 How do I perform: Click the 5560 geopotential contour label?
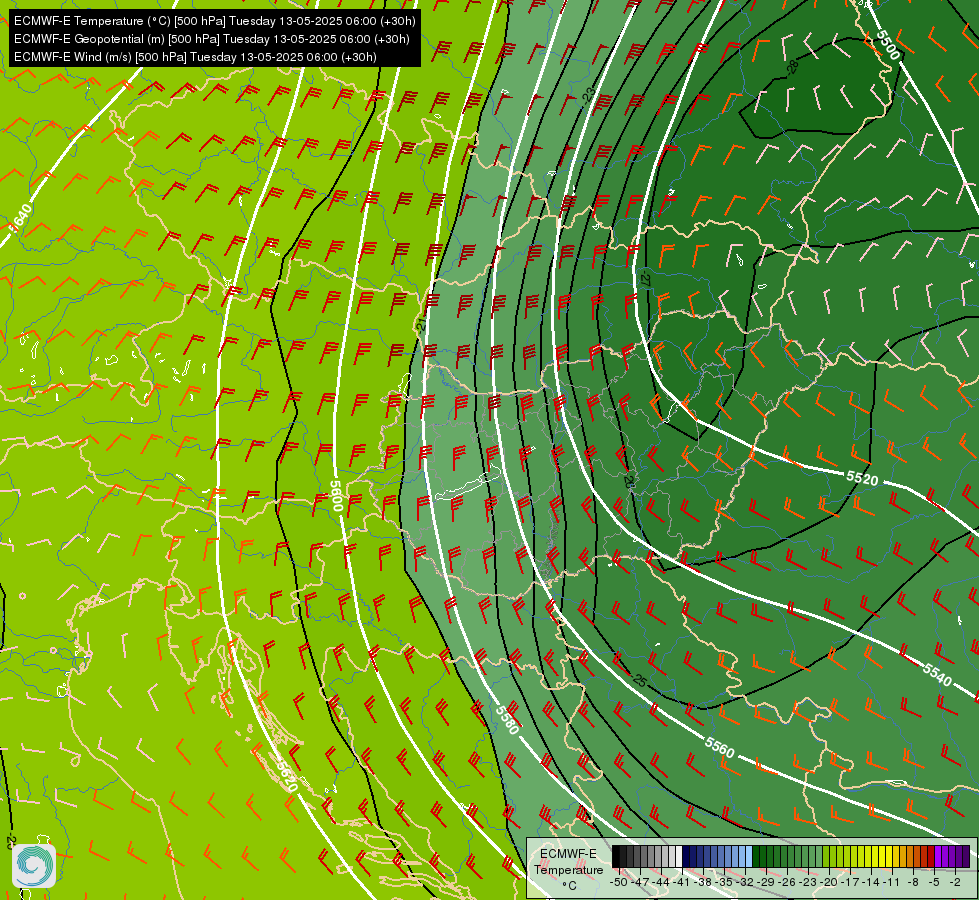pyautogui.click(x=719, y=746)
